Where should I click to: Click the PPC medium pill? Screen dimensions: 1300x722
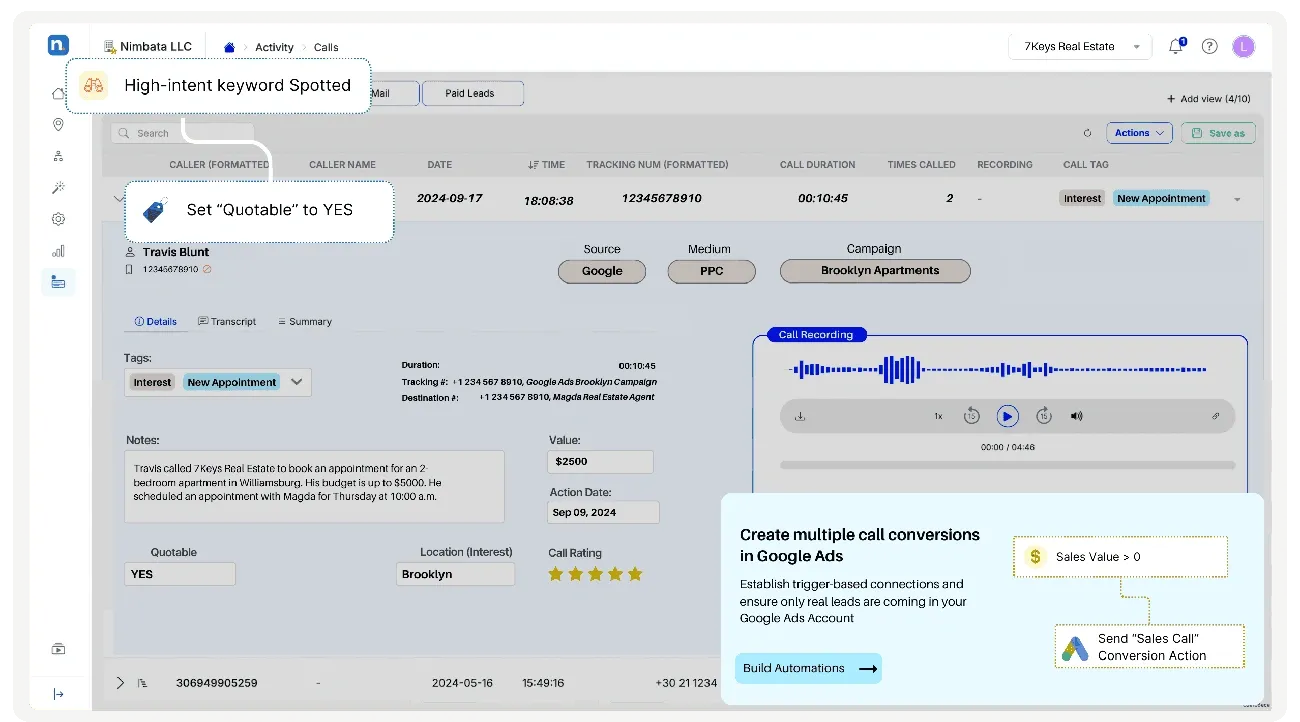pyautogui.click(x=712, y=271)
